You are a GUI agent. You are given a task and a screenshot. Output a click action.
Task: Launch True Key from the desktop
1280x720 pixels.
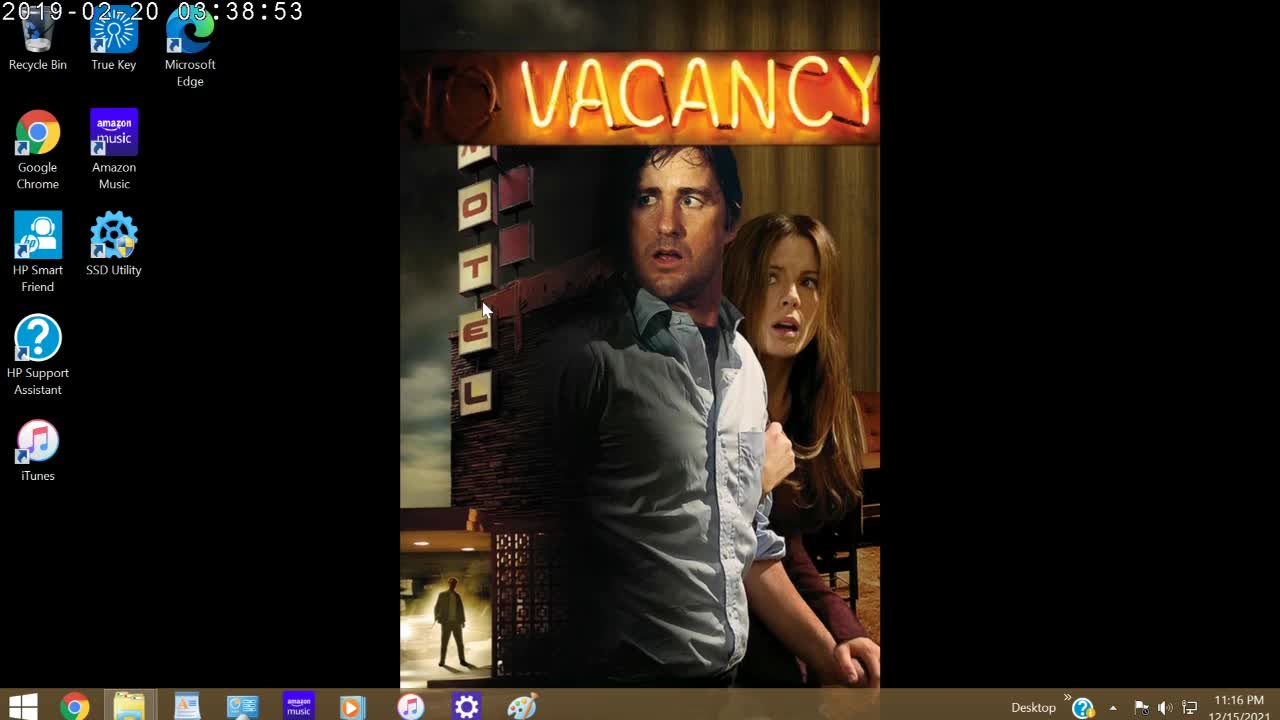pos(114,40)
